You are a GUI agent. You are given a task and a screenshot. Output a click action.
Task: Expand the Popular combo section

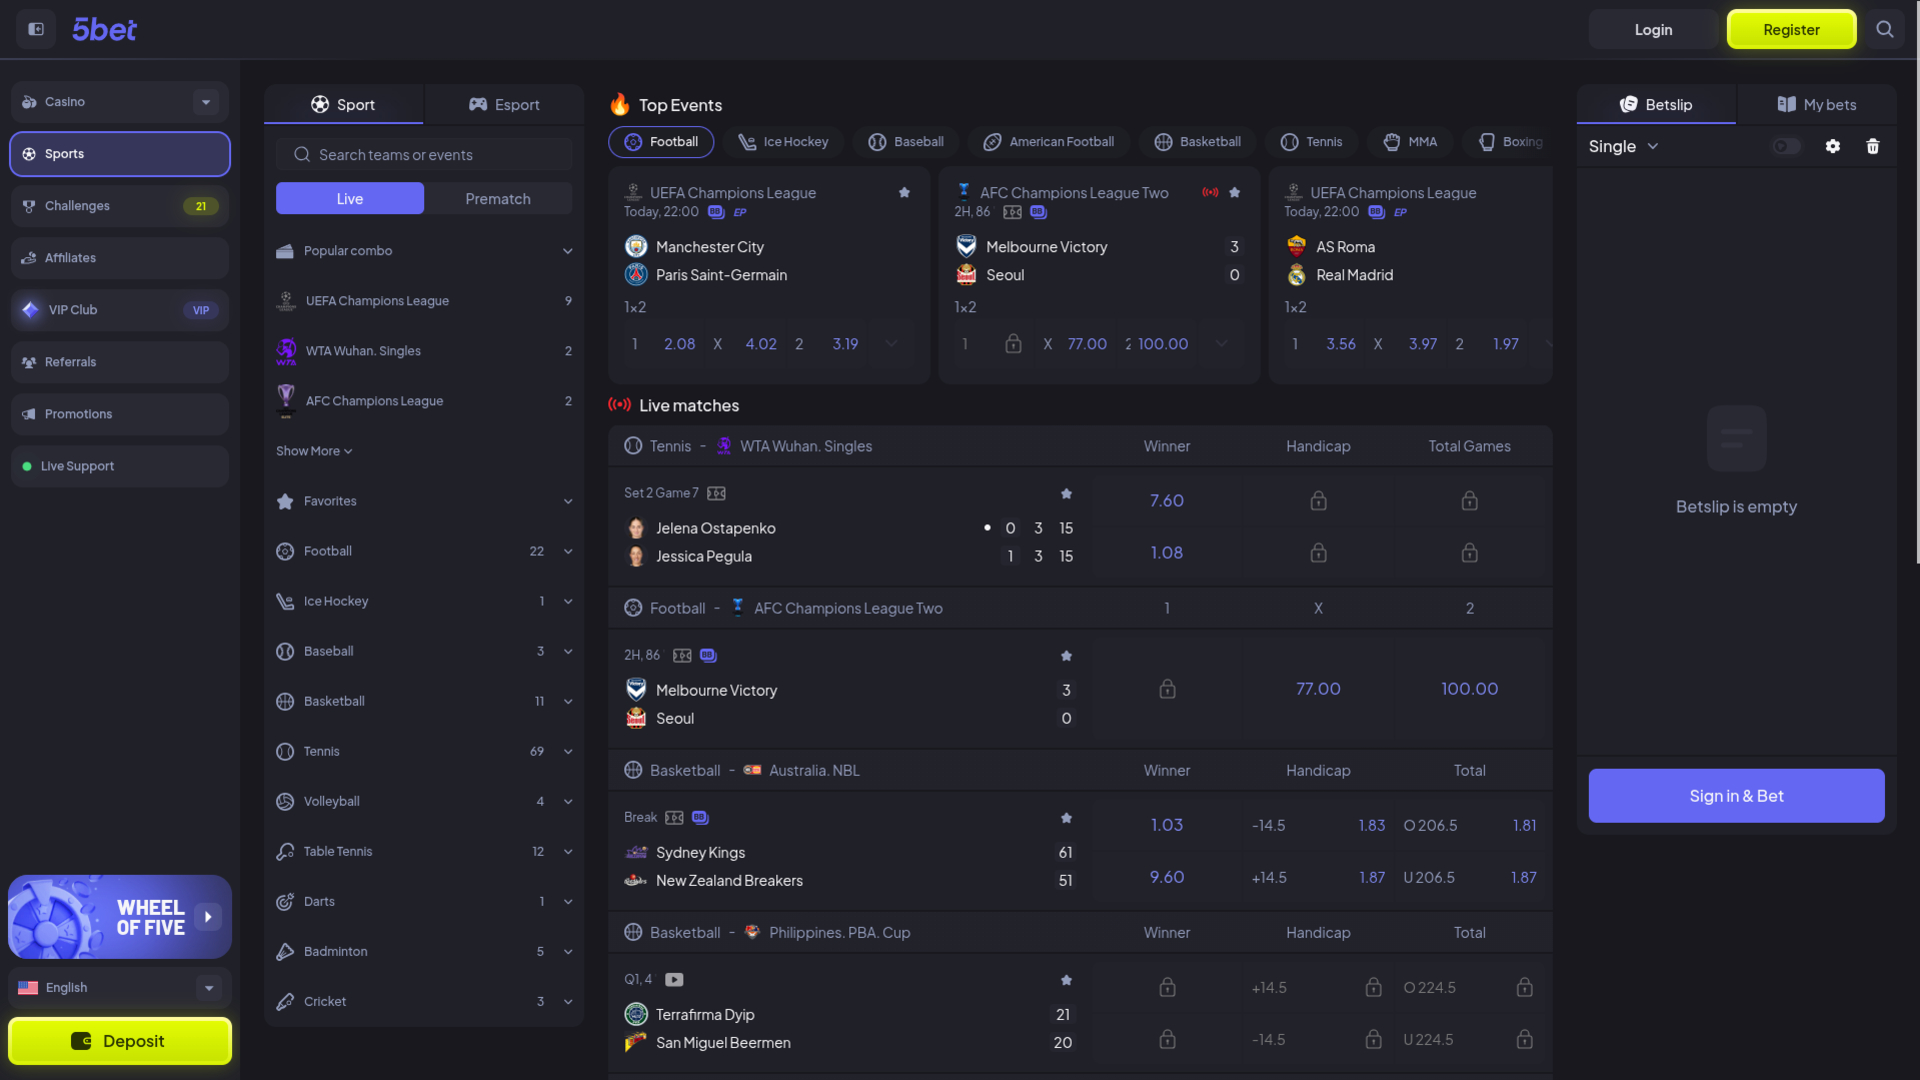[x=424, y=251]
